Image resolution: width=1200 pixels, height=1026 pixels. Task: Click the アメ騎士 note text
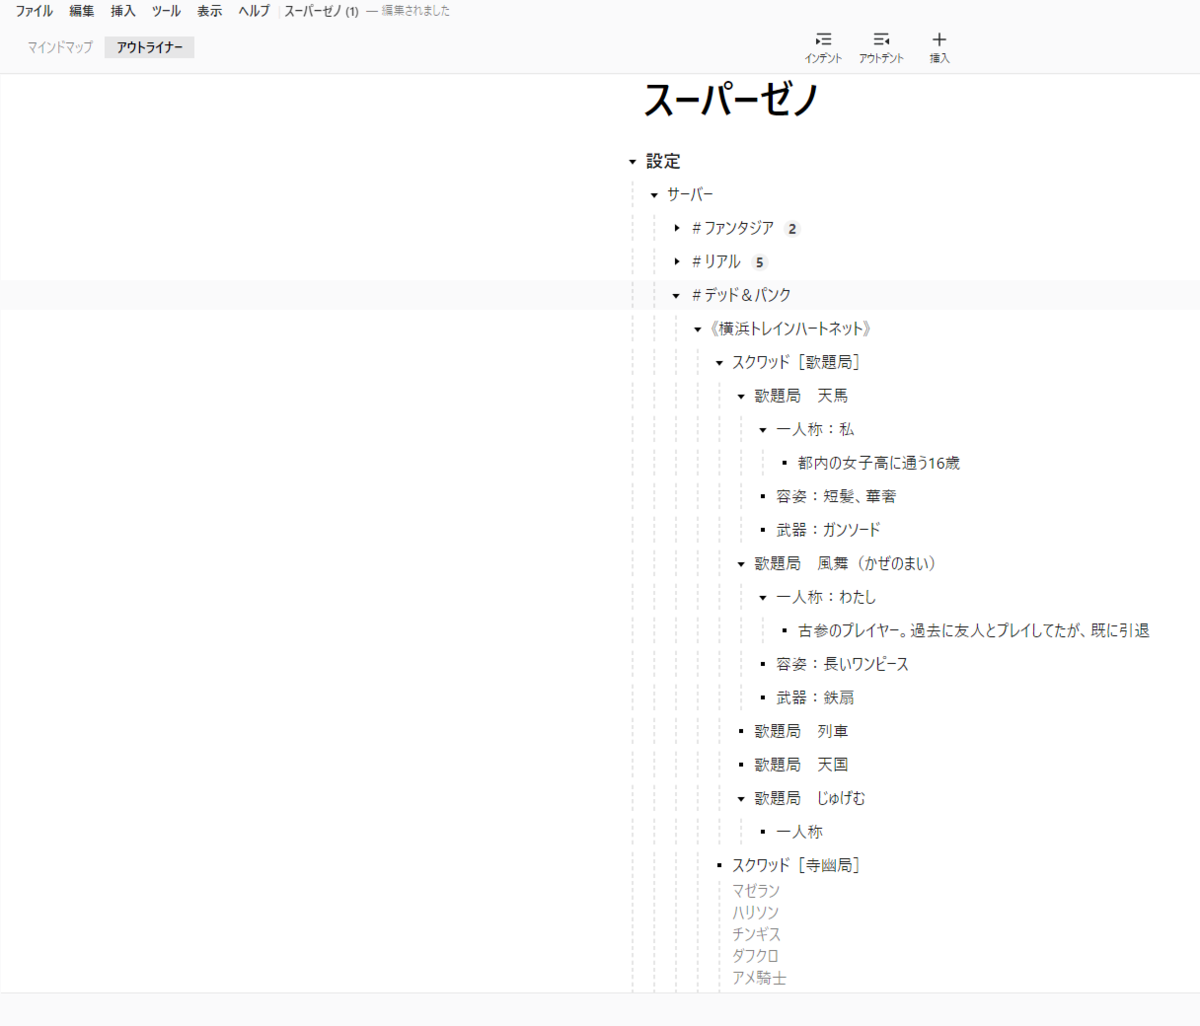759,978
